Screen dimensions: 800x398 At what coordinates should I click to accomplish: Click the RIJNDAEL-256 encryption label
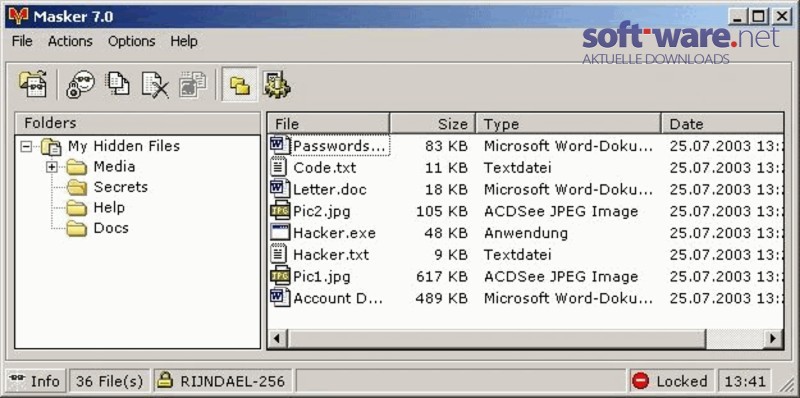[x=232, y=382]
